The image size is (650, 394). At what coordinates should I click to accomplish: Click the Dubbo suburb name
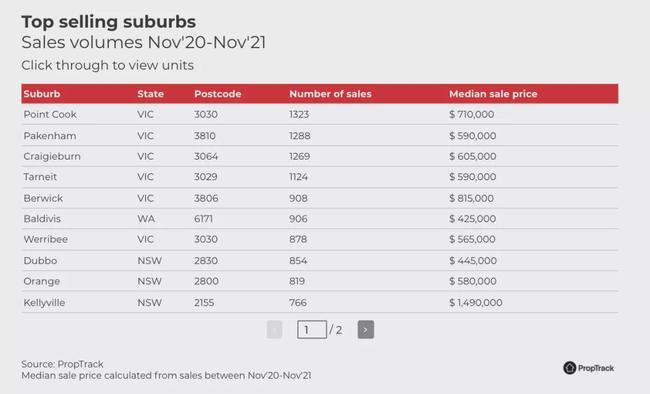pyautogui.click(x=40, y=261)
